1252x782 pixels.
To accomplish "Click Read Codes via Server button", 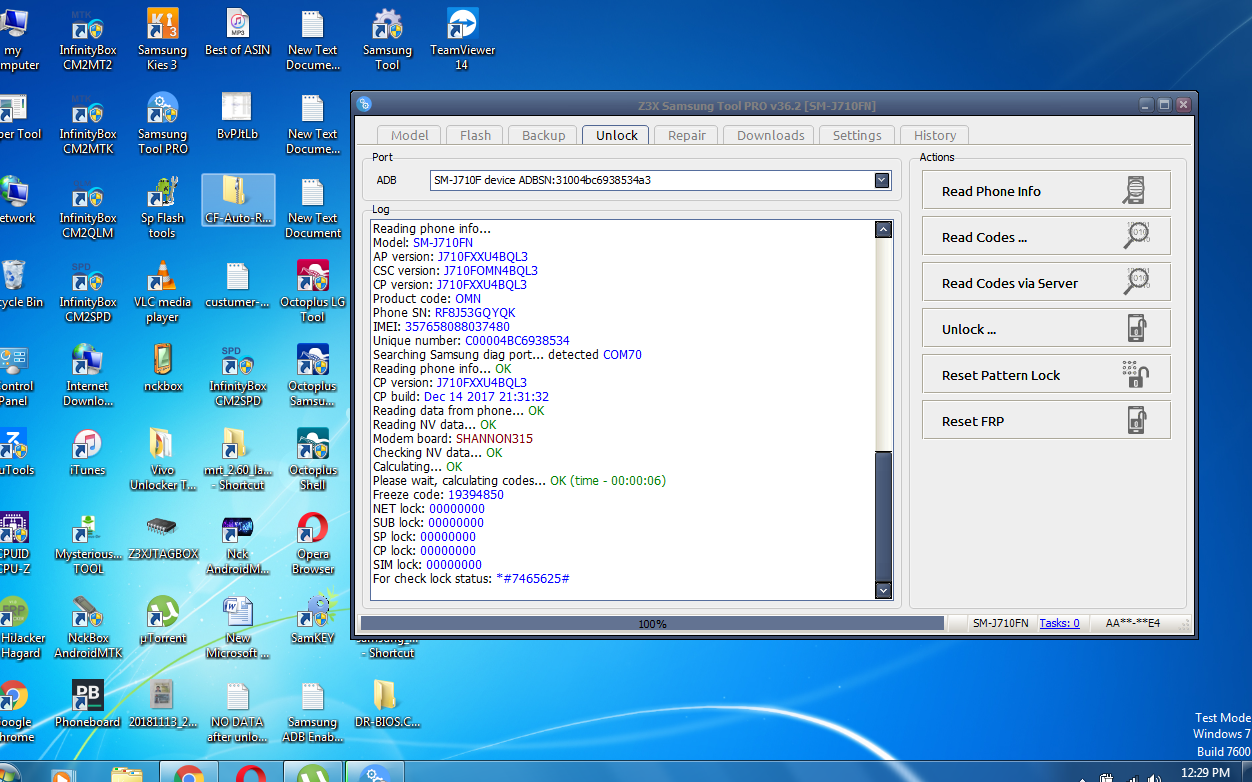I will tap(1046, 282).
